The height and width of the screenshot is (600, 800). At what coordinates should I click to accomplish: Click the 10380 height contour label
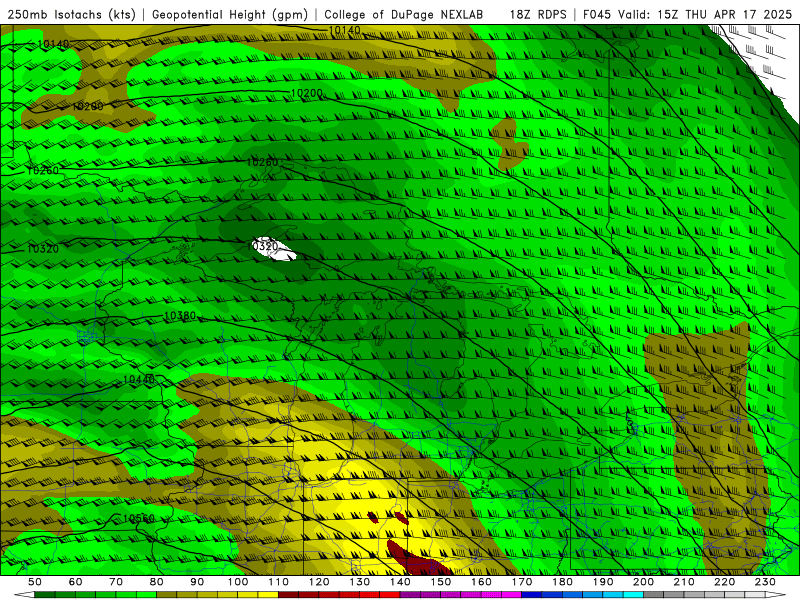coord(180,316)
